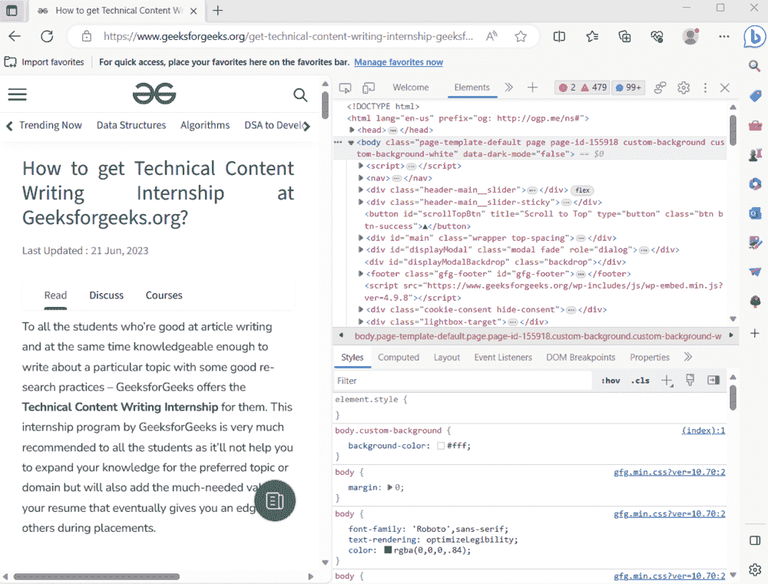Toggle computed styles sidebar pane
Image resolution: width=768 pixels, height=584 pixels.
(x=713, y=380)
